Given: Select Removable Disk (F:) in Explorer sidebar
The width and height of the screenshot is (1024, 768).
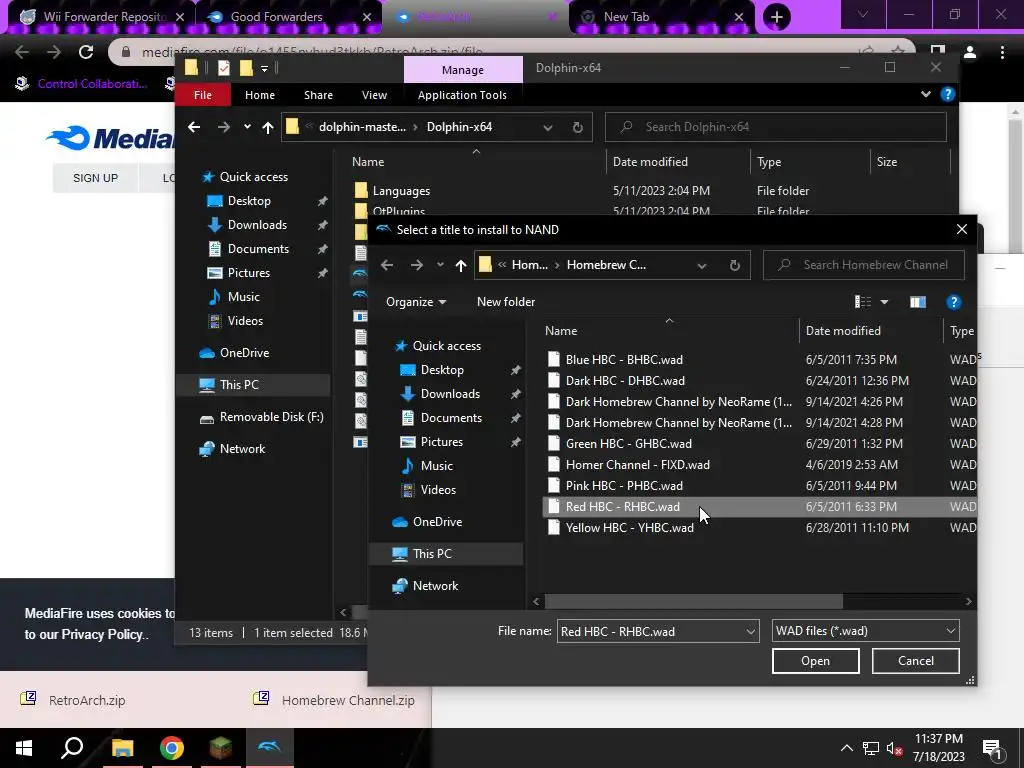Looking at the screenshot, I should coord(261,417).
